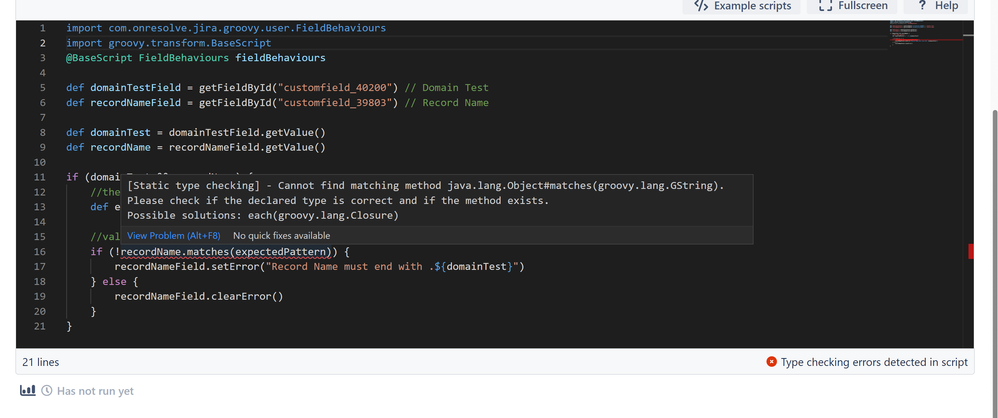The height and width of the screenshot is (418, 998).
Task: Click the clock icon beside Has not run yet
Action: pos(46,391)
